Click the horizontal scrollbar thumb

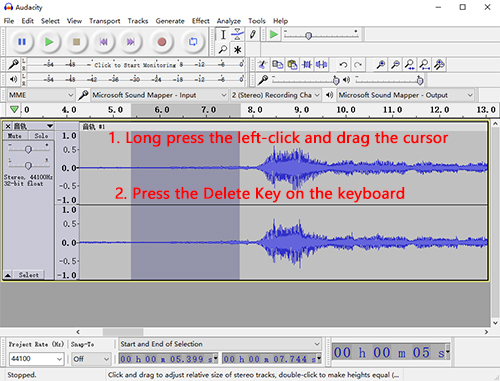(x=123, y=332)
